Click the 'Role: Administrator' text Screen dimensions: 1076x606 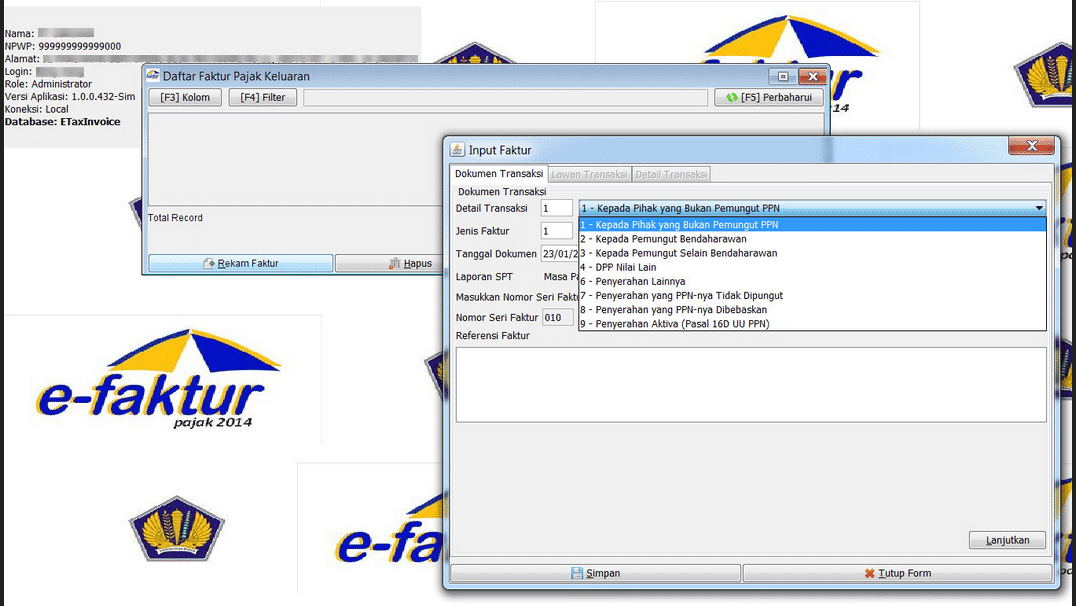tap(48, 84)
